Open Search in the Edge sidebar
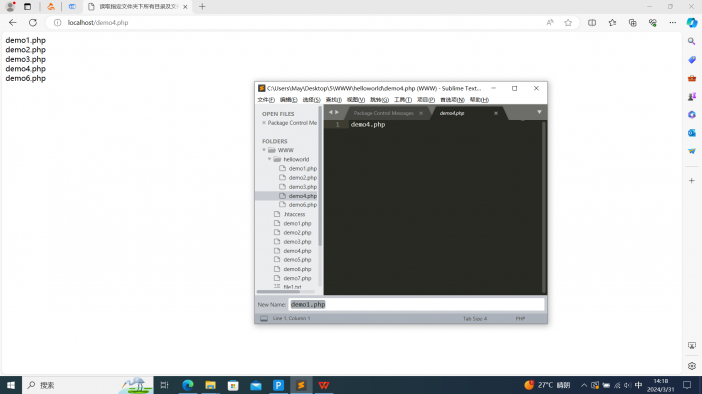 pos(692,41)
